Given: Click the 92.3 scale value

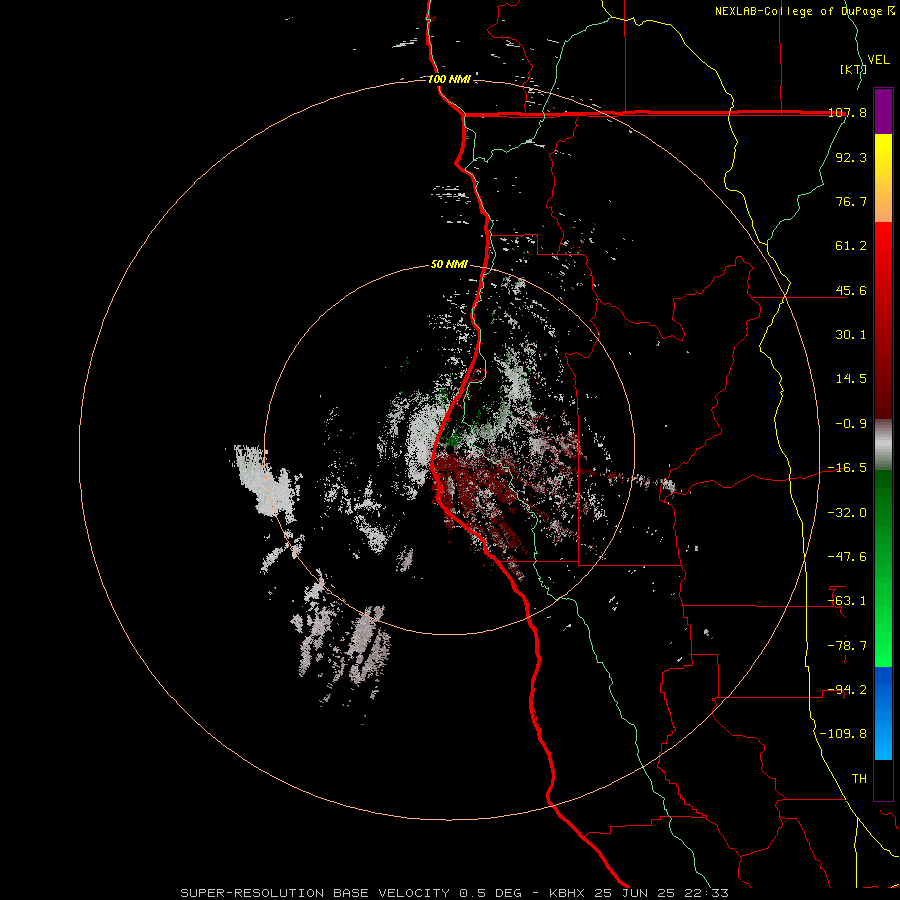Looking at the screenshot, I should click(851, 157).
